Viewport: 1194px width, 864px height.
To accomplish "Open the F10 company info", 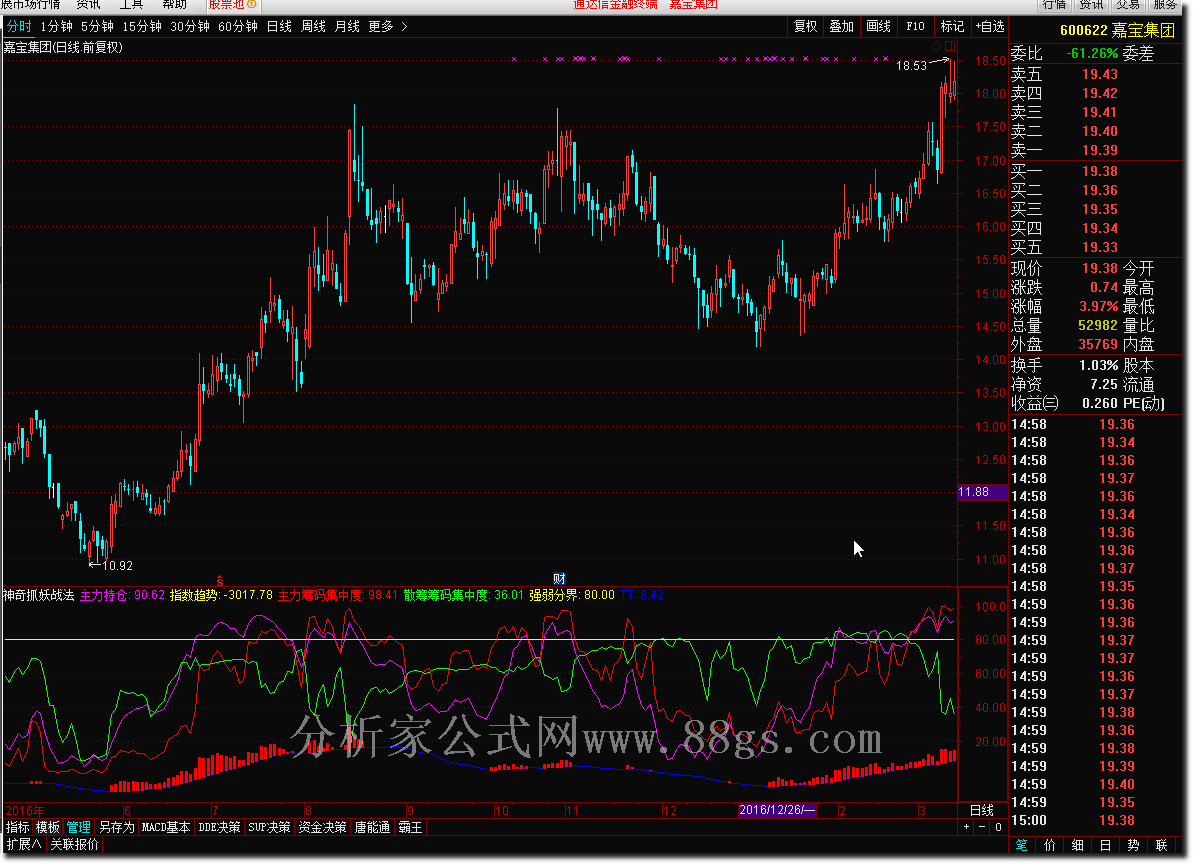I will click(915, 27).
